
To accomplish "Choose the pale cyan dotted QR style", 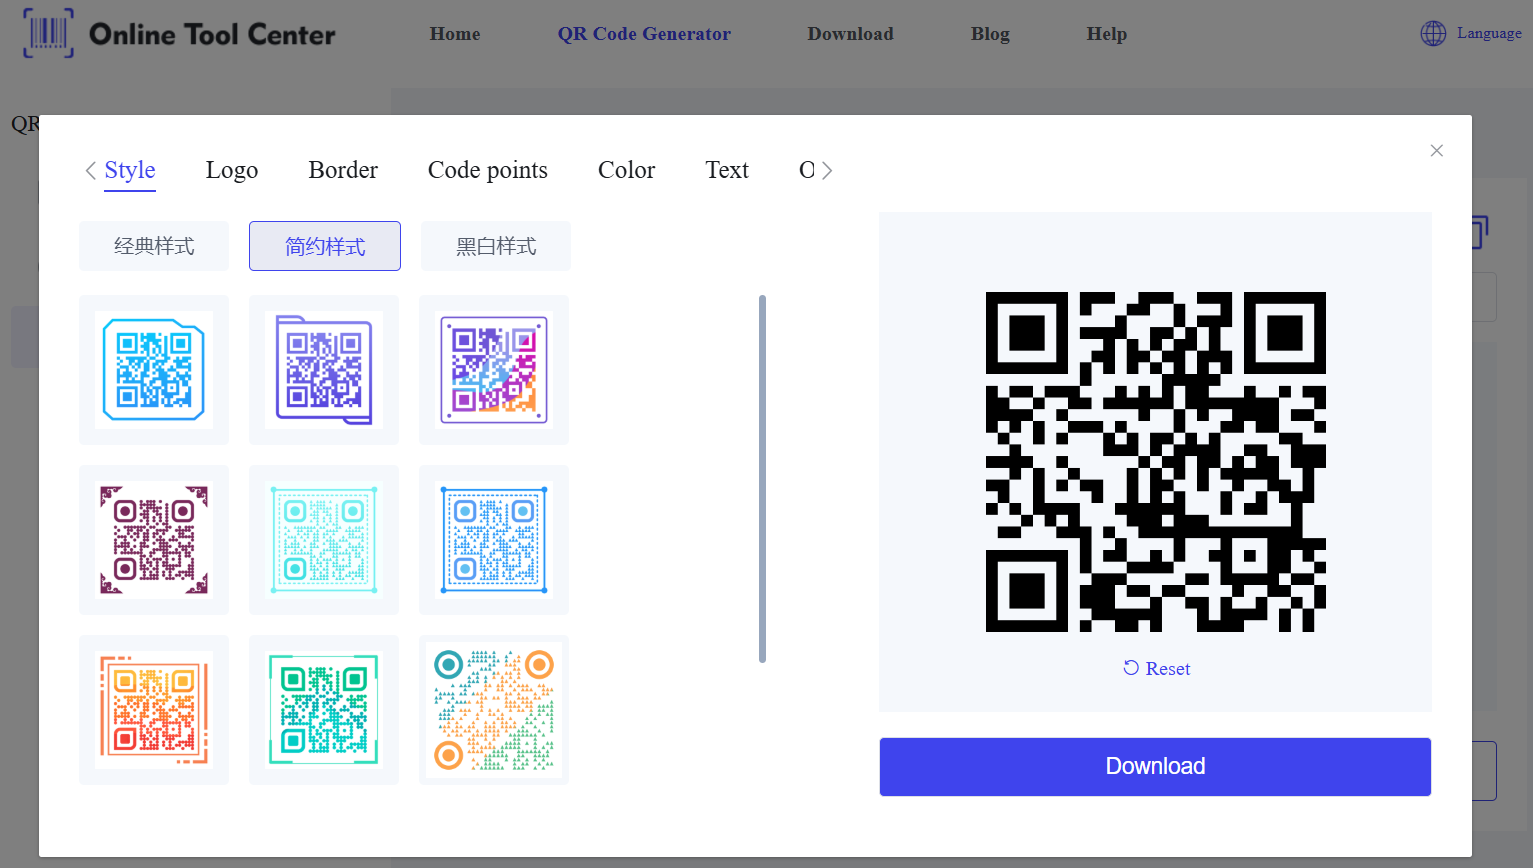I will pyautogui.click(x=324, y=540).
